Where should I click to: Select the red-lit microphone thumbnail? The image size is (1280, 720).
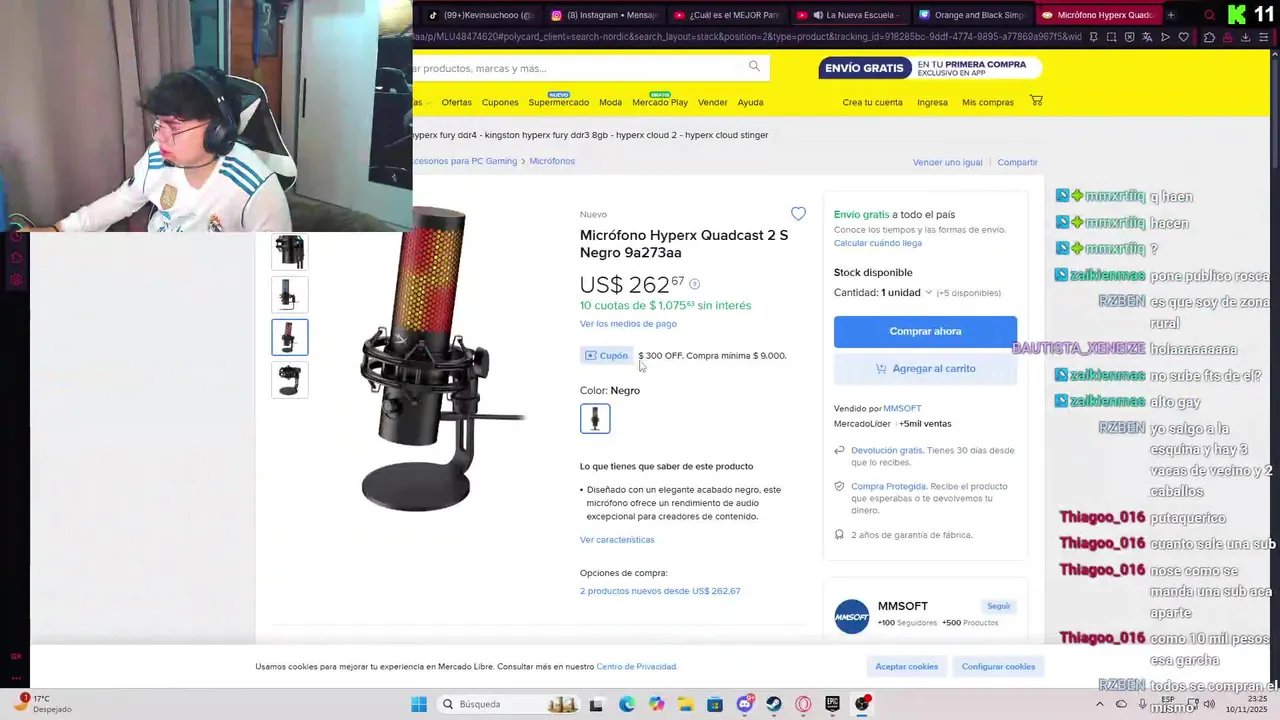(290, 337)
